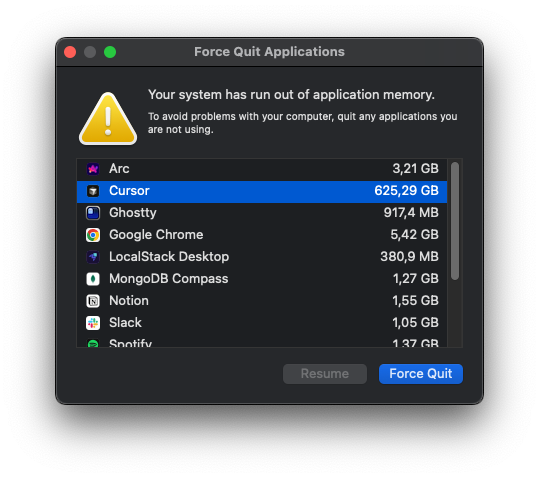Image resolution: width=539 pixels, height=478 pixels.
Task: Choose Google Chrome from the list
Action: click(x=156, y=235)
